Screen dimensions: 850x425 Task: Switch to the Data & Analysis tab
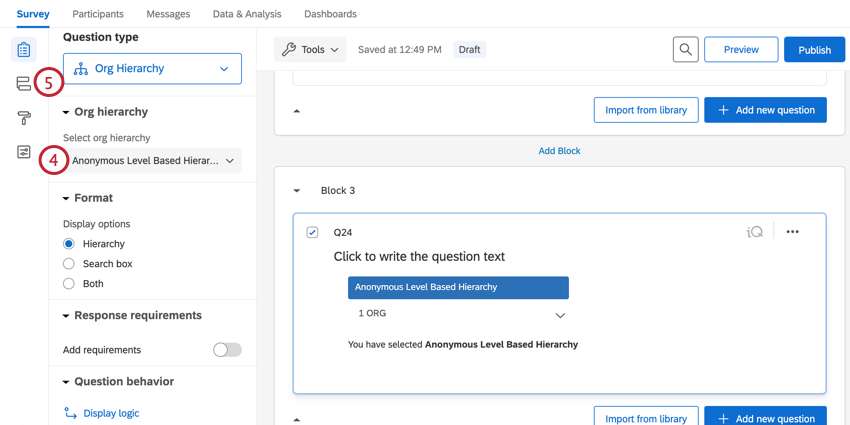pos(247,14)
